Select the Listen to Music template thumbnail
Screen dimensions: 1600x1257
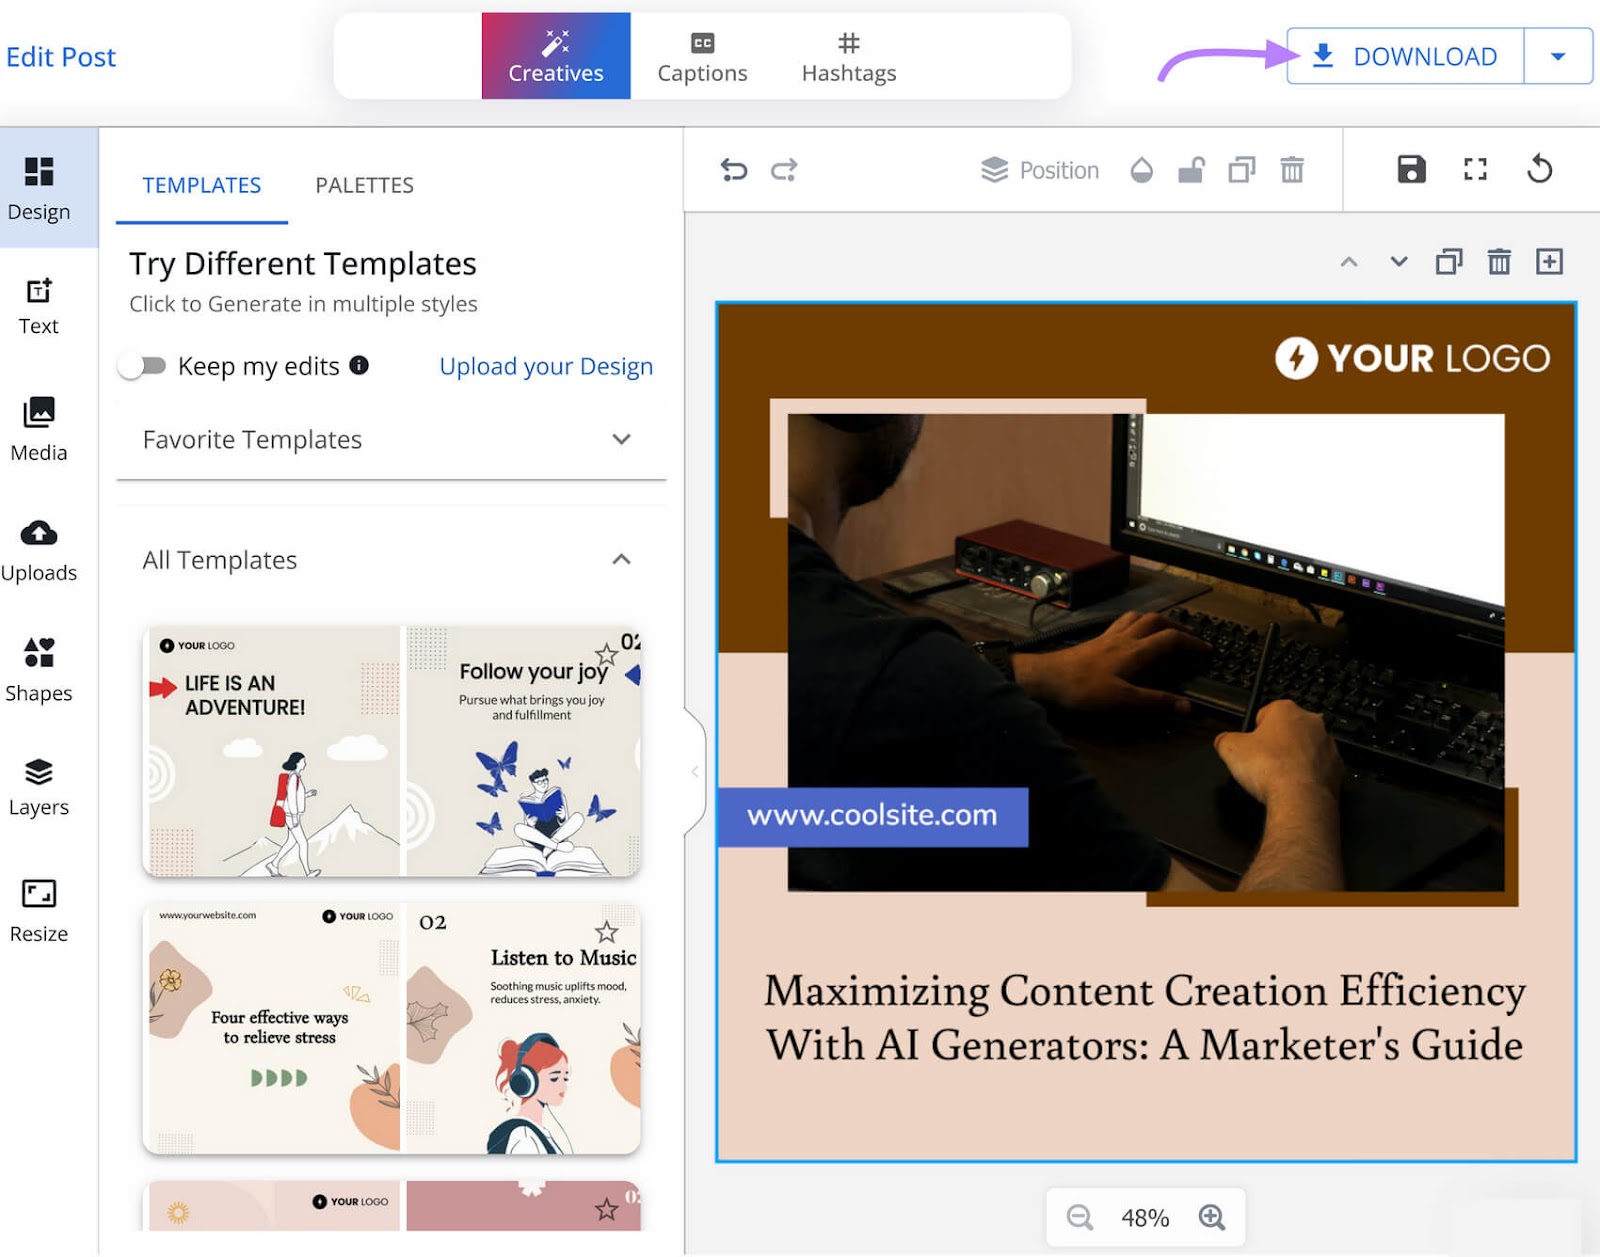pos(523,1028)
